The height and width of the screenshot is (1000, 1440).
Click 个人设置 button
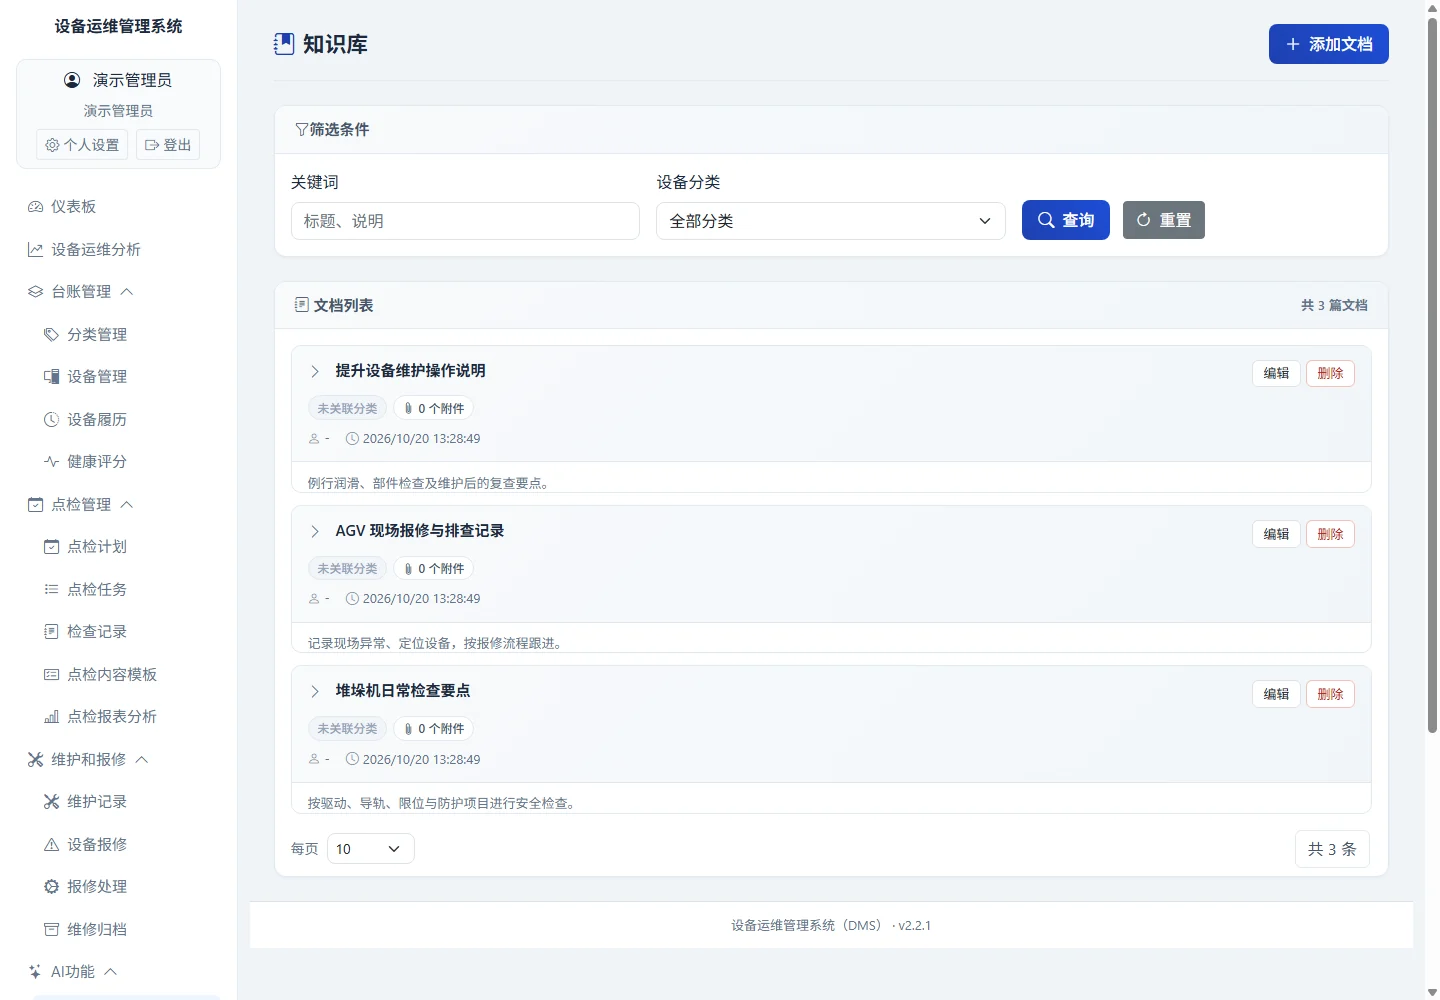click(x=82, y=145)
